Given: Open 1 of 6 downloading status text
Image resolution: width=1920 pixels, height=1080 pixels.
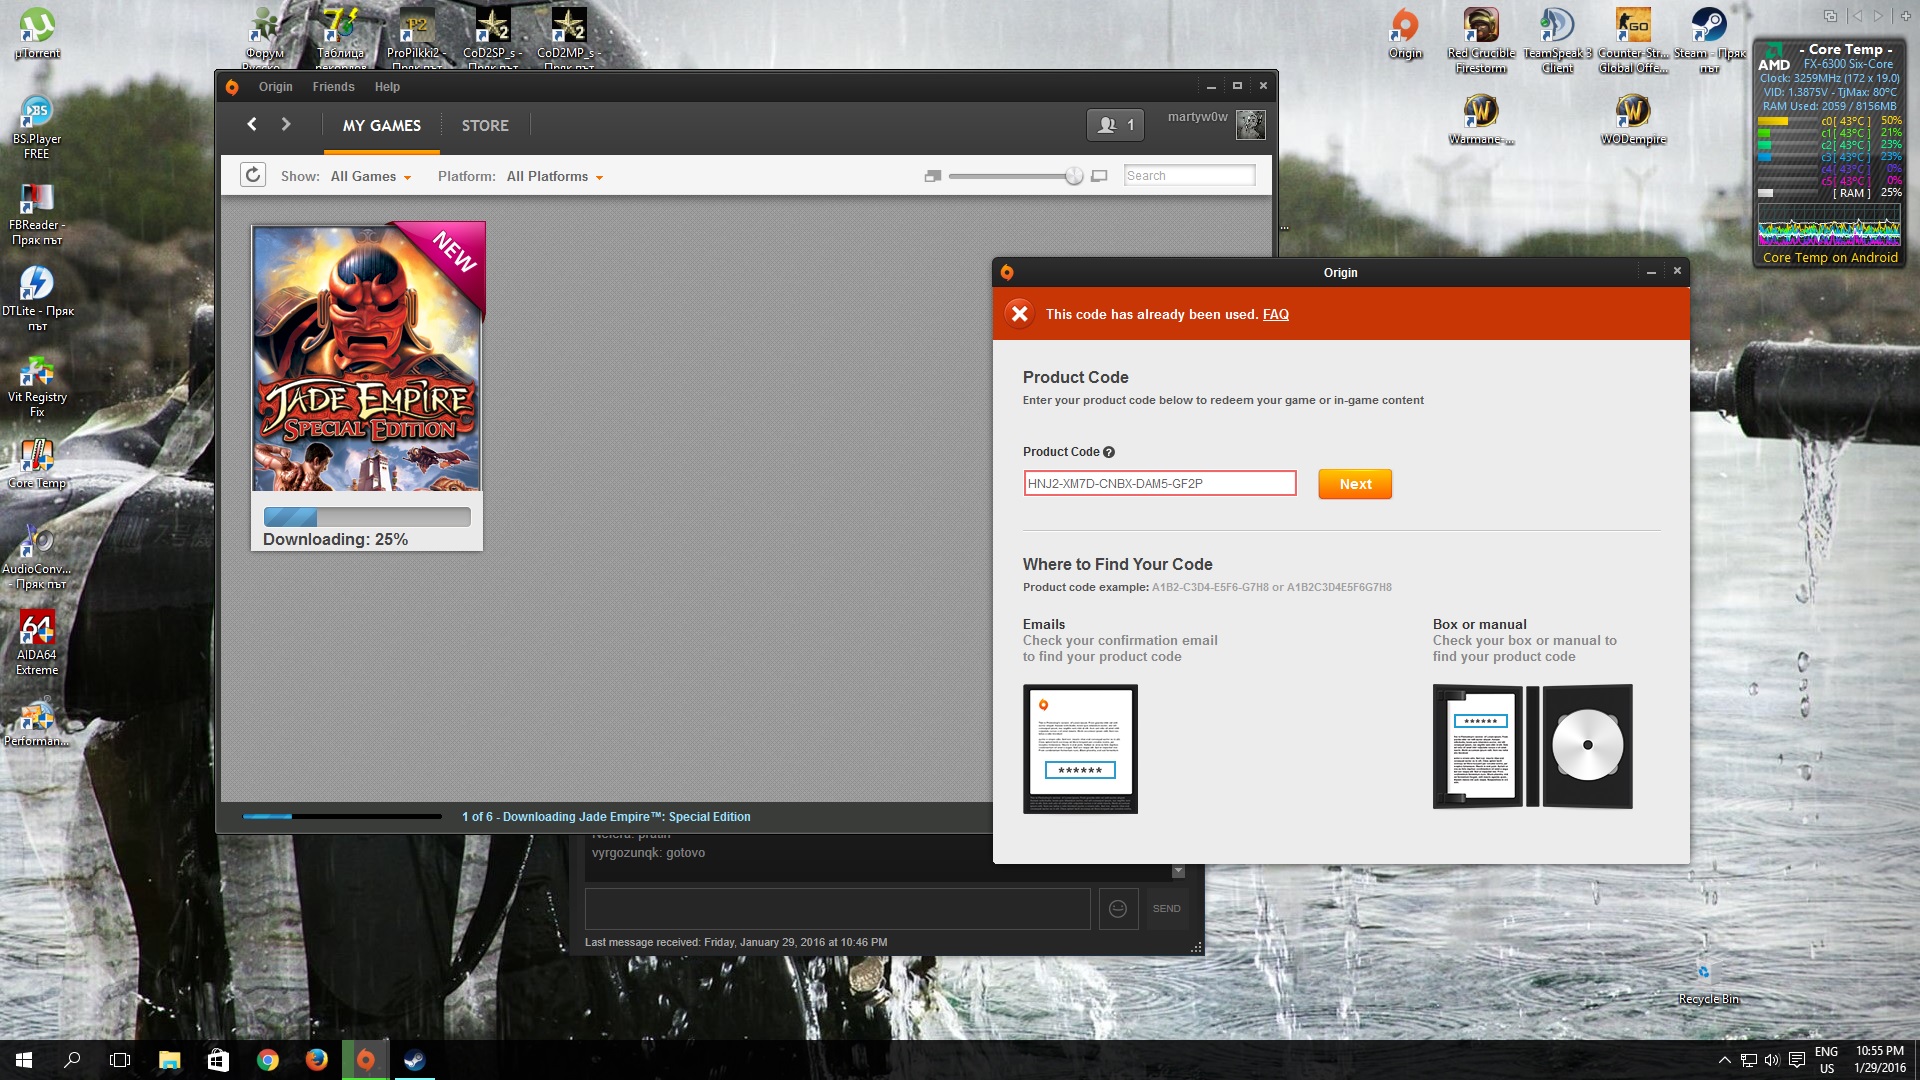Looking at the screenshot, I should [x=606, y=817].
